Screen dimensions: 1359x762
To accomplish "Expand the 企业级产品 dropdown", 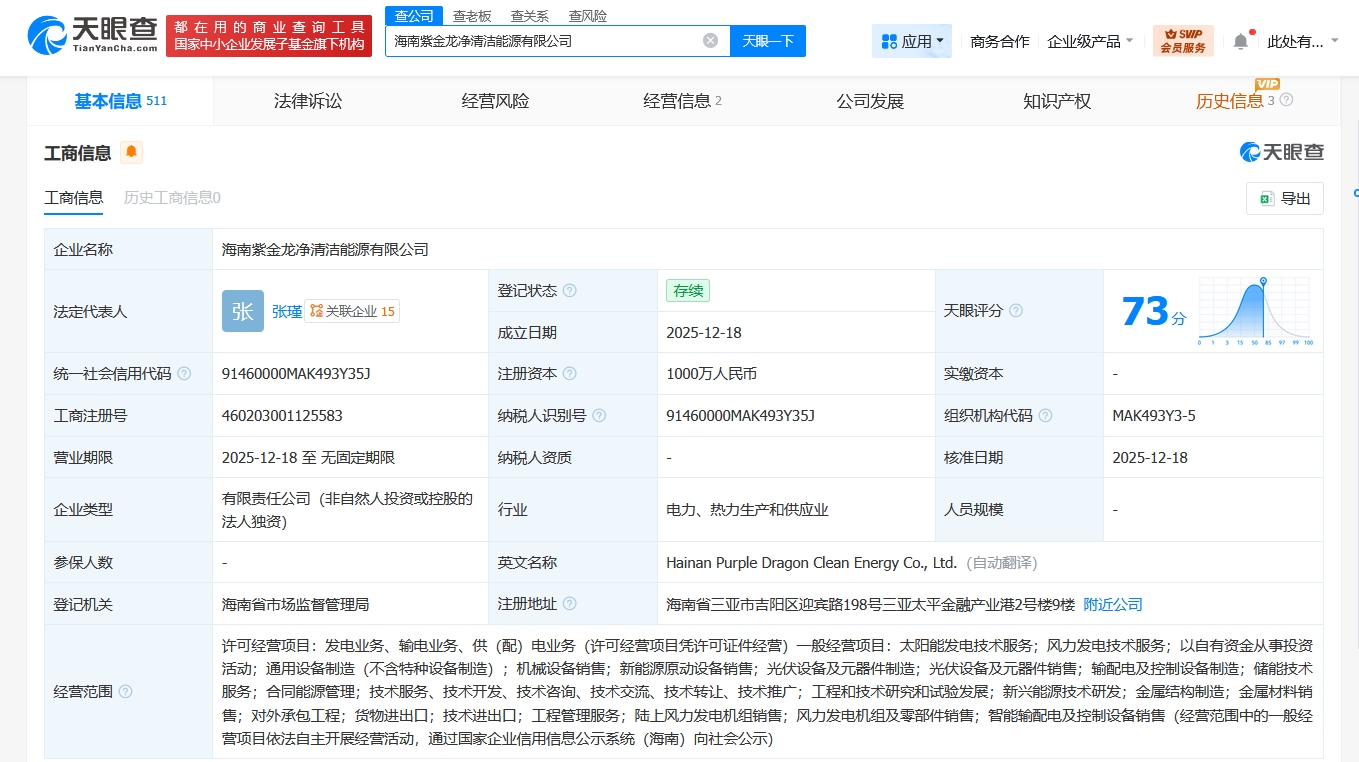I will pyautogui.click(x=1090, y=41).
